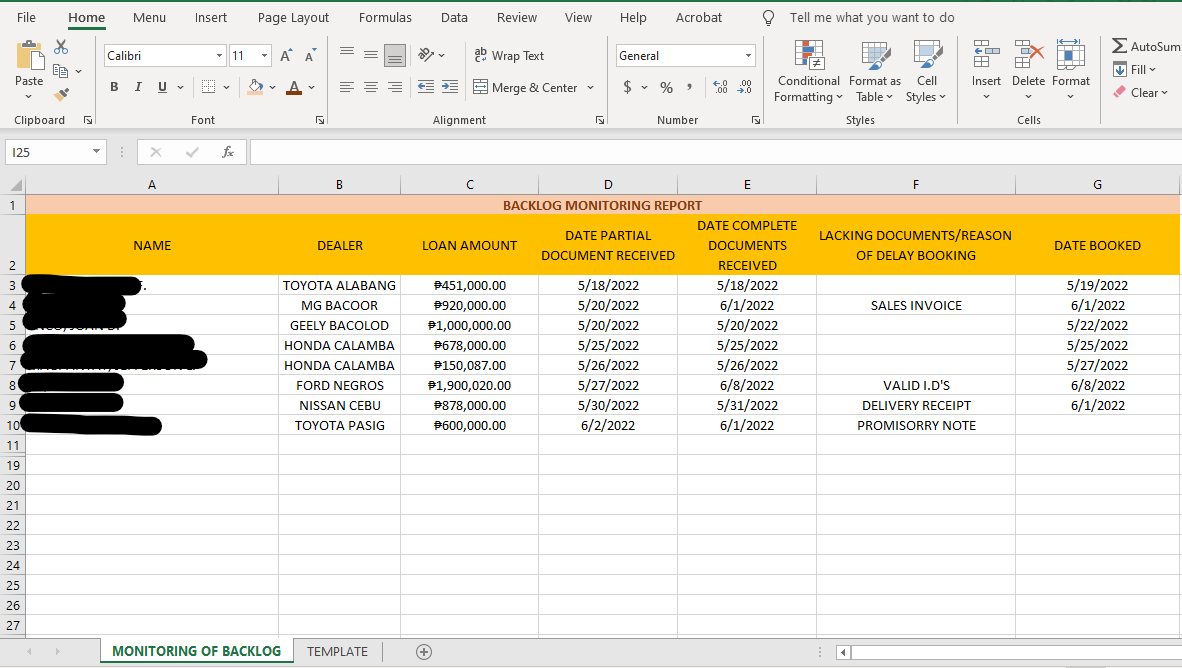Toggle Underline formatting

pyautogui.click(x=162, y=87)
